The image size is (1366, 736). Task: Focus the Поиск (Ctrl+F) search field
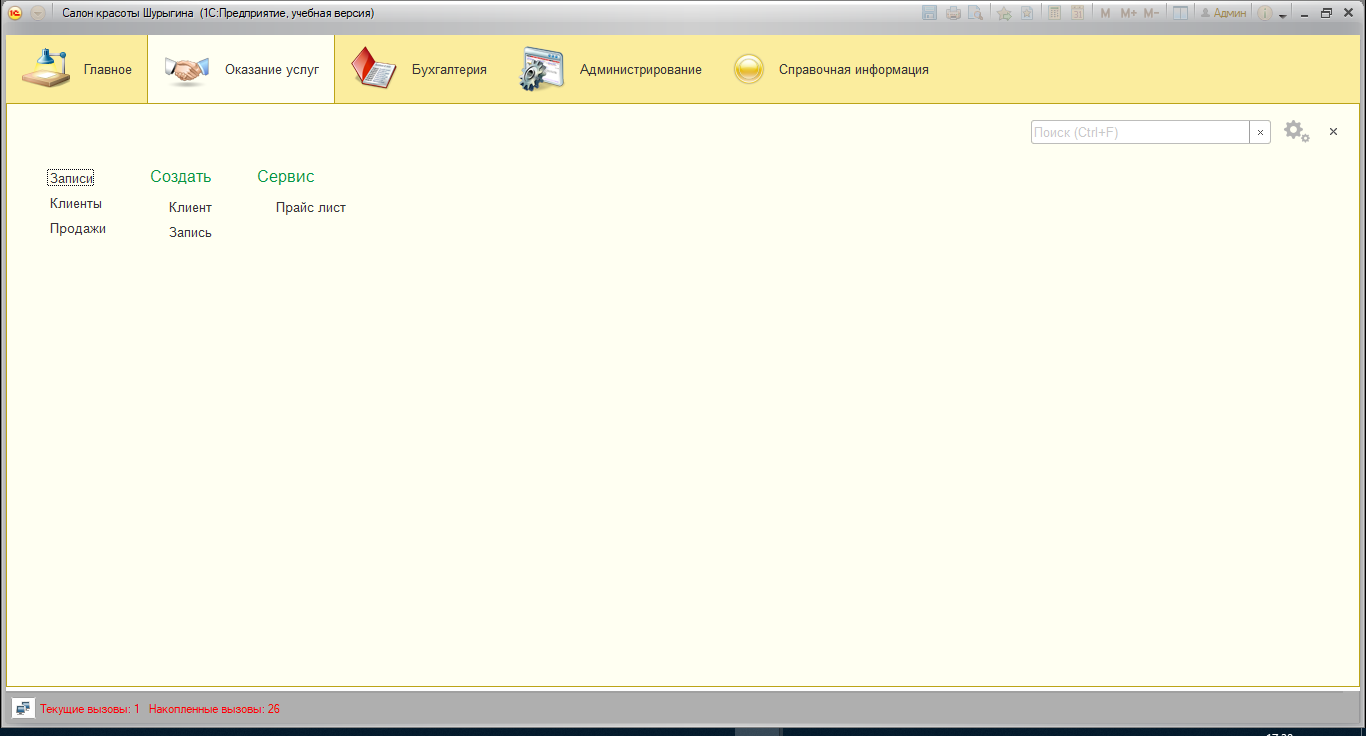(x=1140, y=132)
